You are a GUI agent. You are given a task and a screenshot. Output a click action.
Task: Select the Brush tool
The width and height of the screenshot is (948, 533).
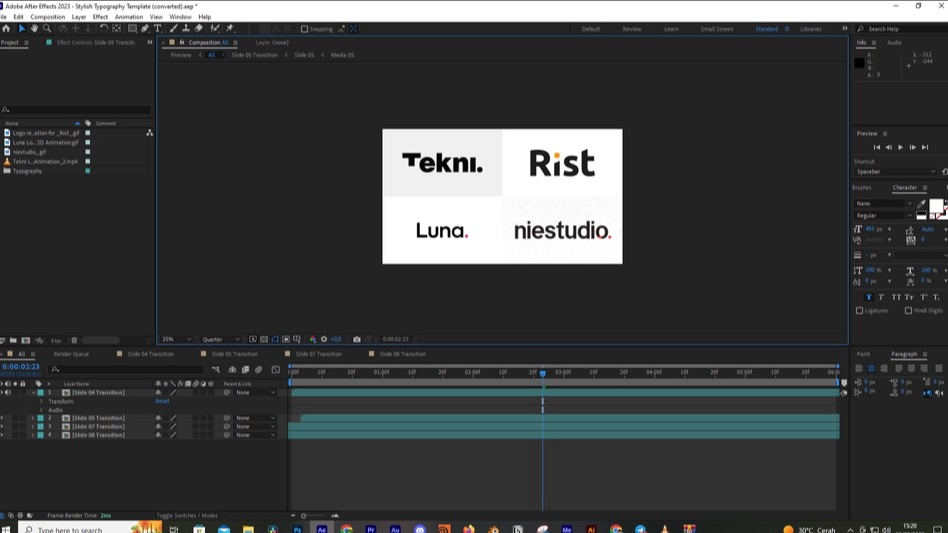tap(174, 28)
